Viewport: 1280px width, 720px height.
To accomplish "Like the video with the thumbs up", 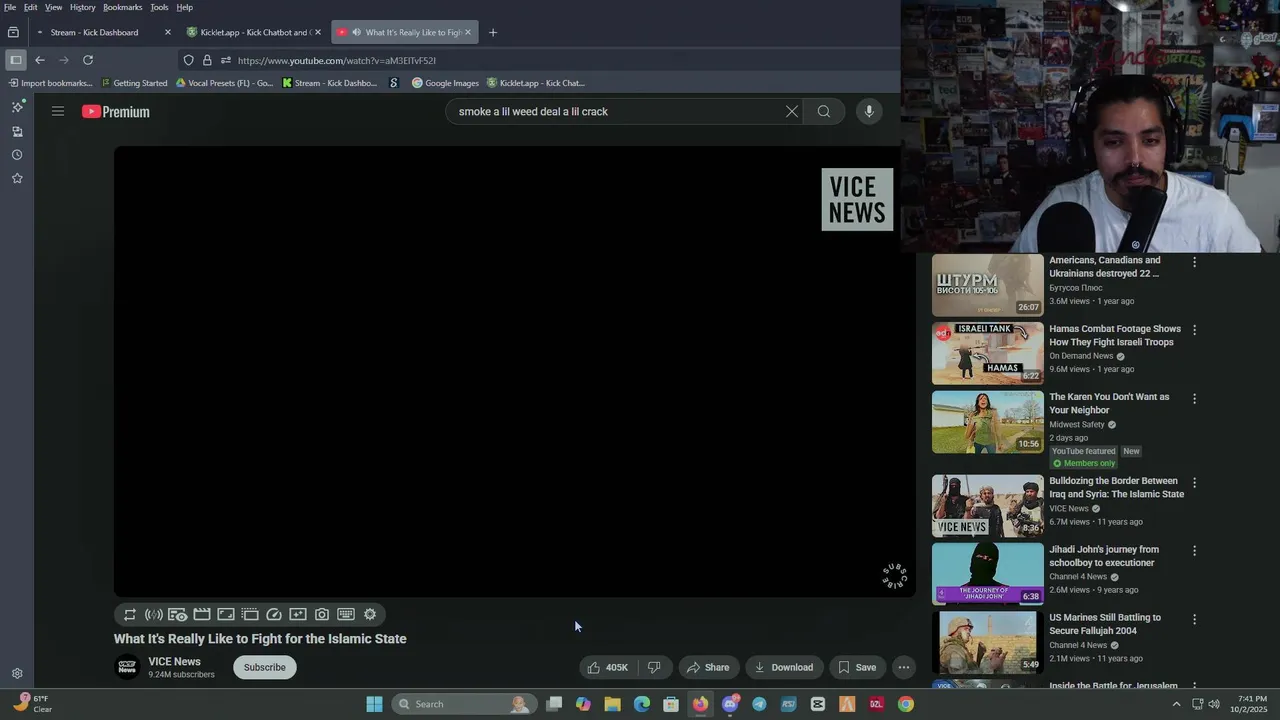I will click(x=608, y=667).
